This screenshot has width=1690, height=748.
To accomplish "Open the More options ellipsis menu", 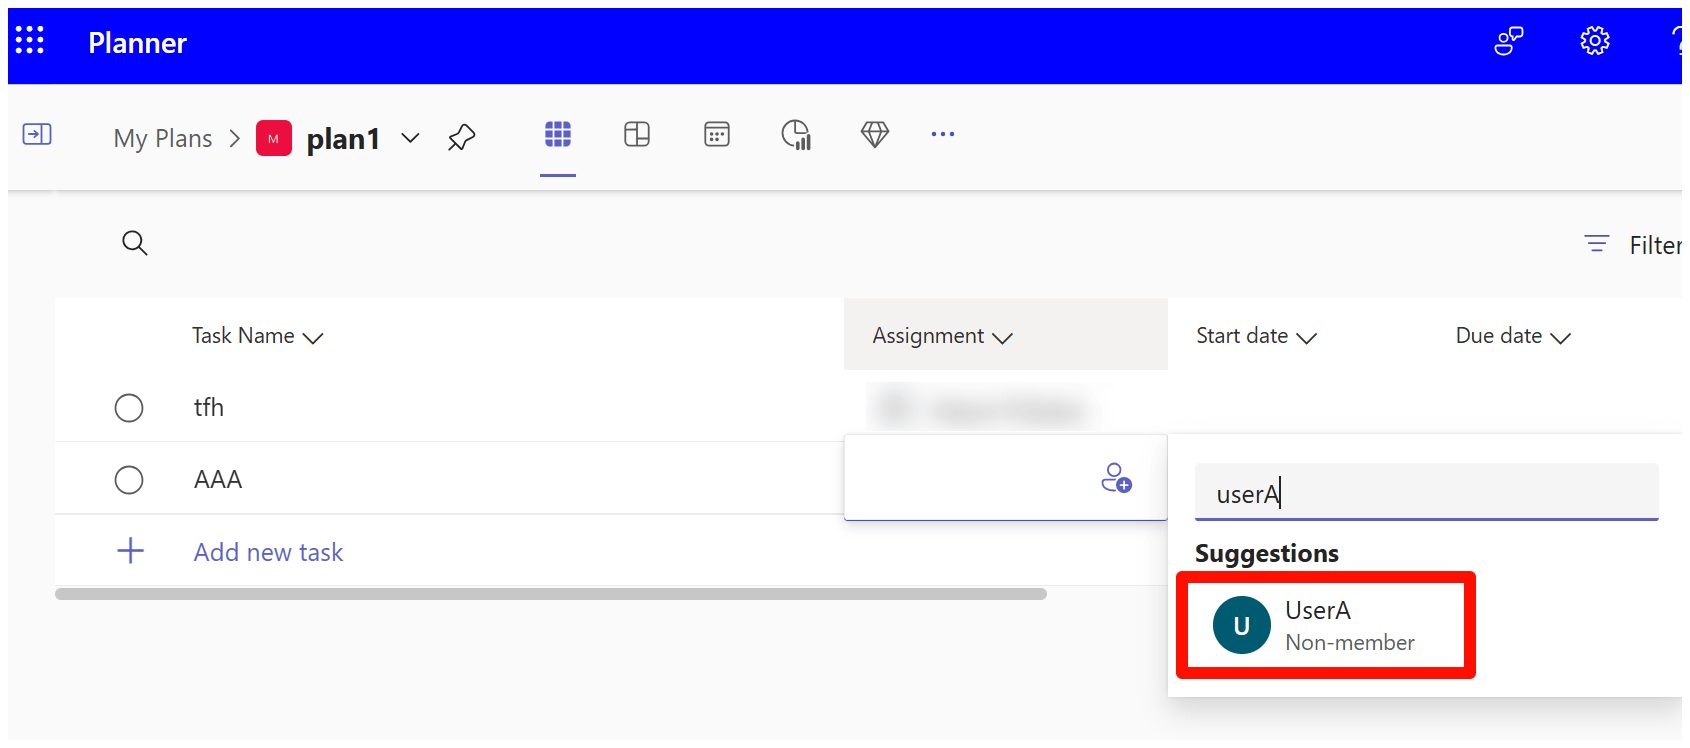I will [943, 134].
